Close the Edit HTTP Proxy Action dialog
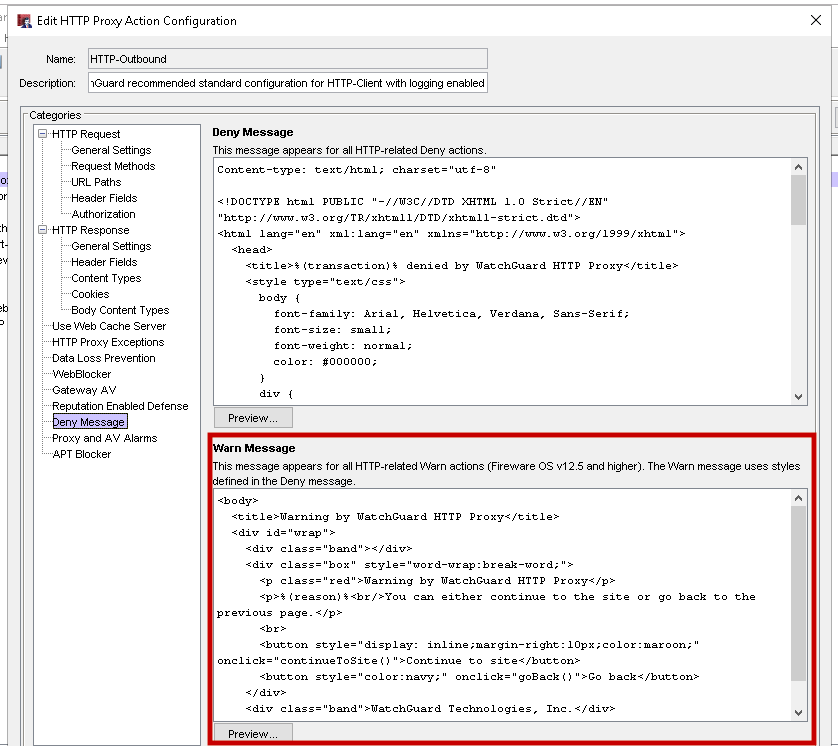This screenshot has height=746, width=838. (x=816, y=20)
